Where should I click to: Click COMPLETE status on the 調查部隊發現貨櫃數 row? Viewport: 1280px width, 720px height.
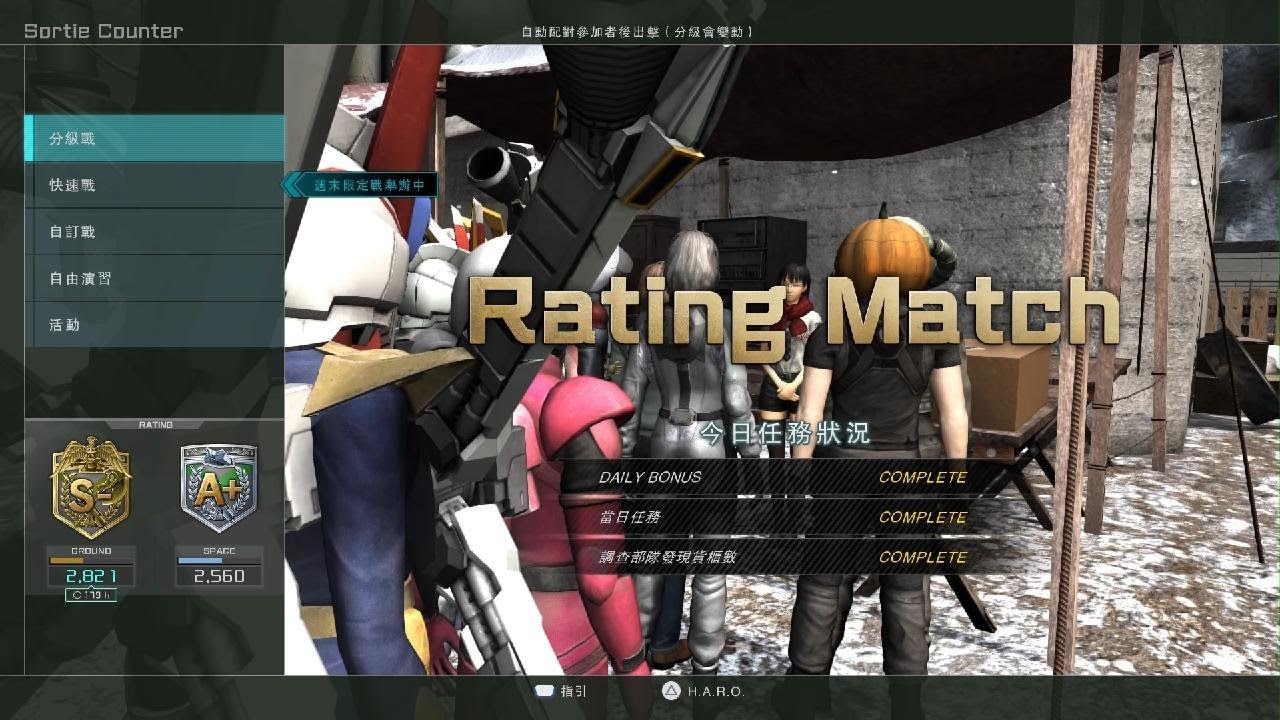923,557
